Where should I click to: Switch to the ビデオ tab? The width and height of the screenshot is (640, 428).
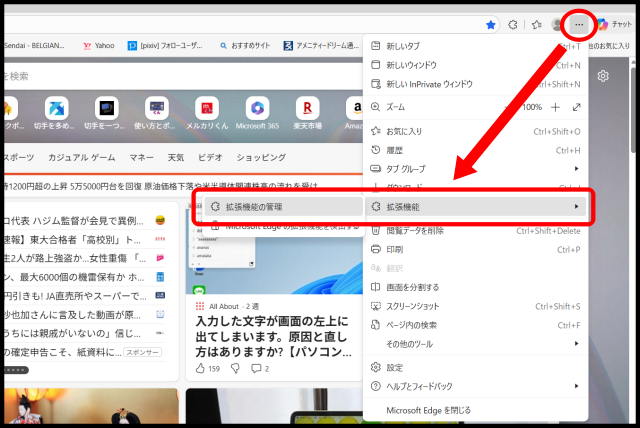[210, 157]
